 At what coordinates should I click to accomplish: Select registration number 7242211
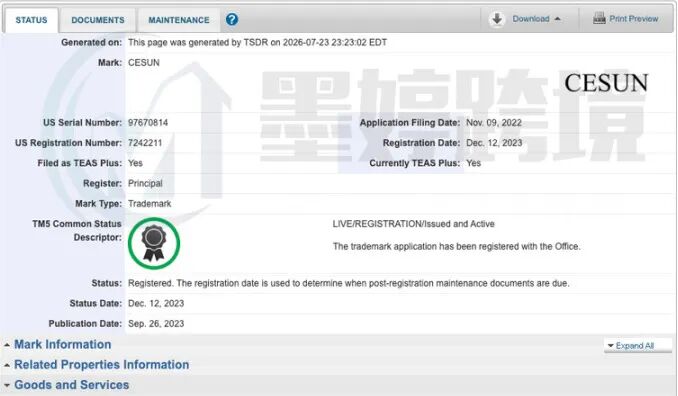point(145,143)
